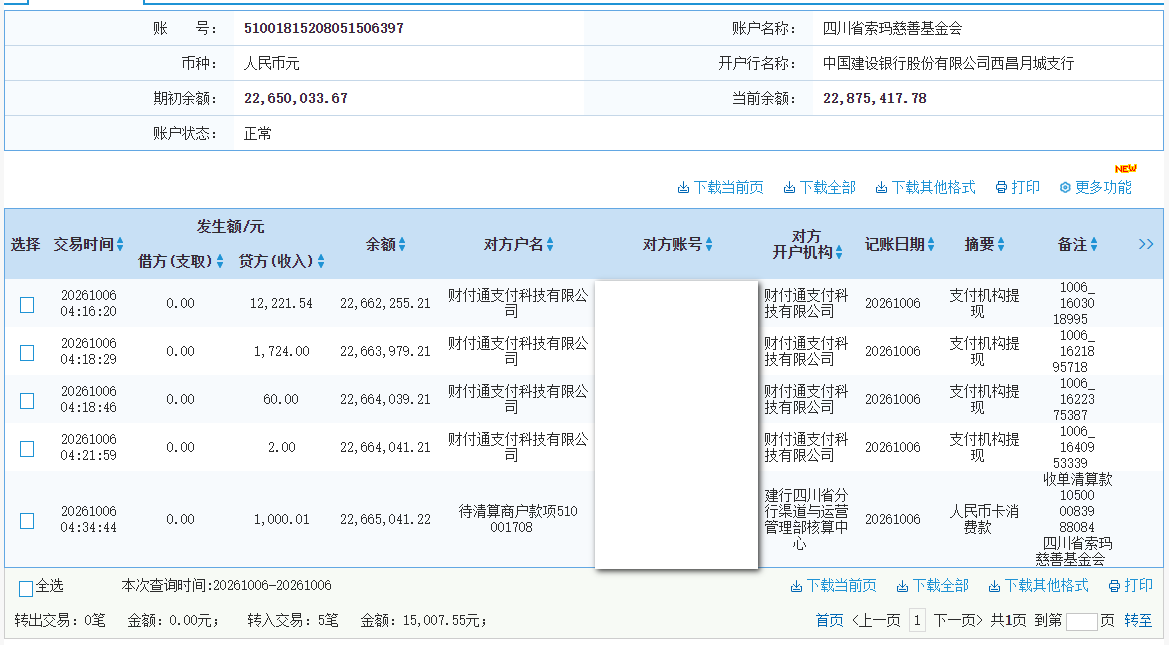Viewport: 1169px width, 645px height.
Task: Click current page number 1 box
Action: tap(917, 620)
